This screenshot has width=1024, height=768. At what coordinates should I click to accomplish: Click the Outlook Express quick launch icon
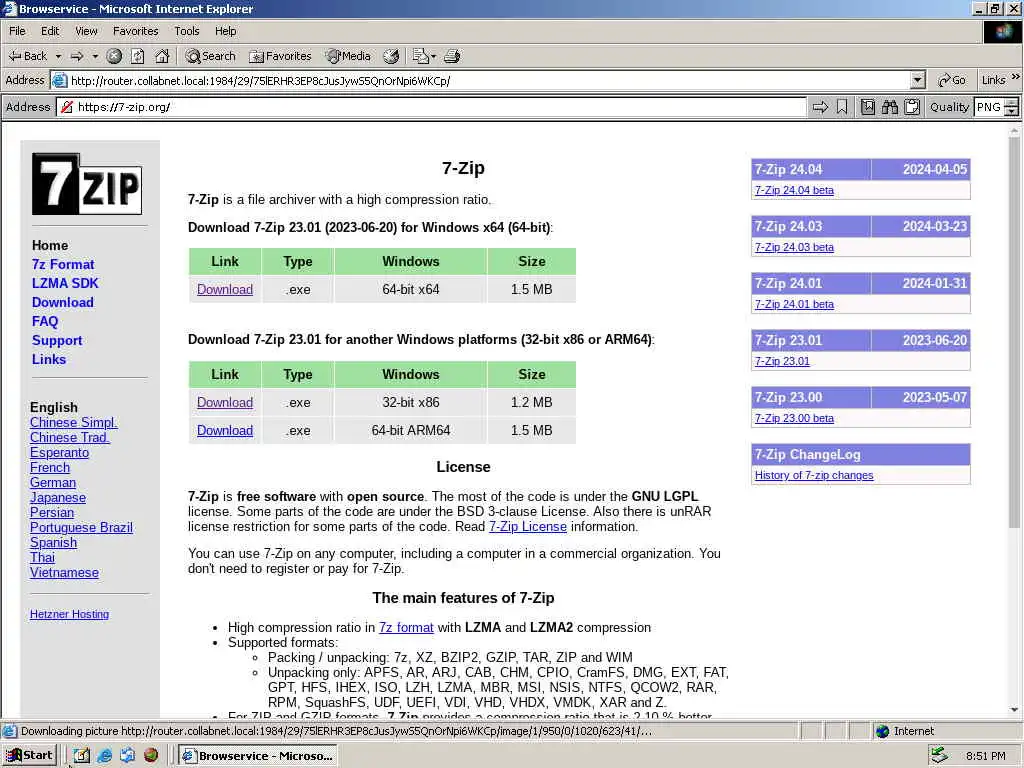pos(127,756)
